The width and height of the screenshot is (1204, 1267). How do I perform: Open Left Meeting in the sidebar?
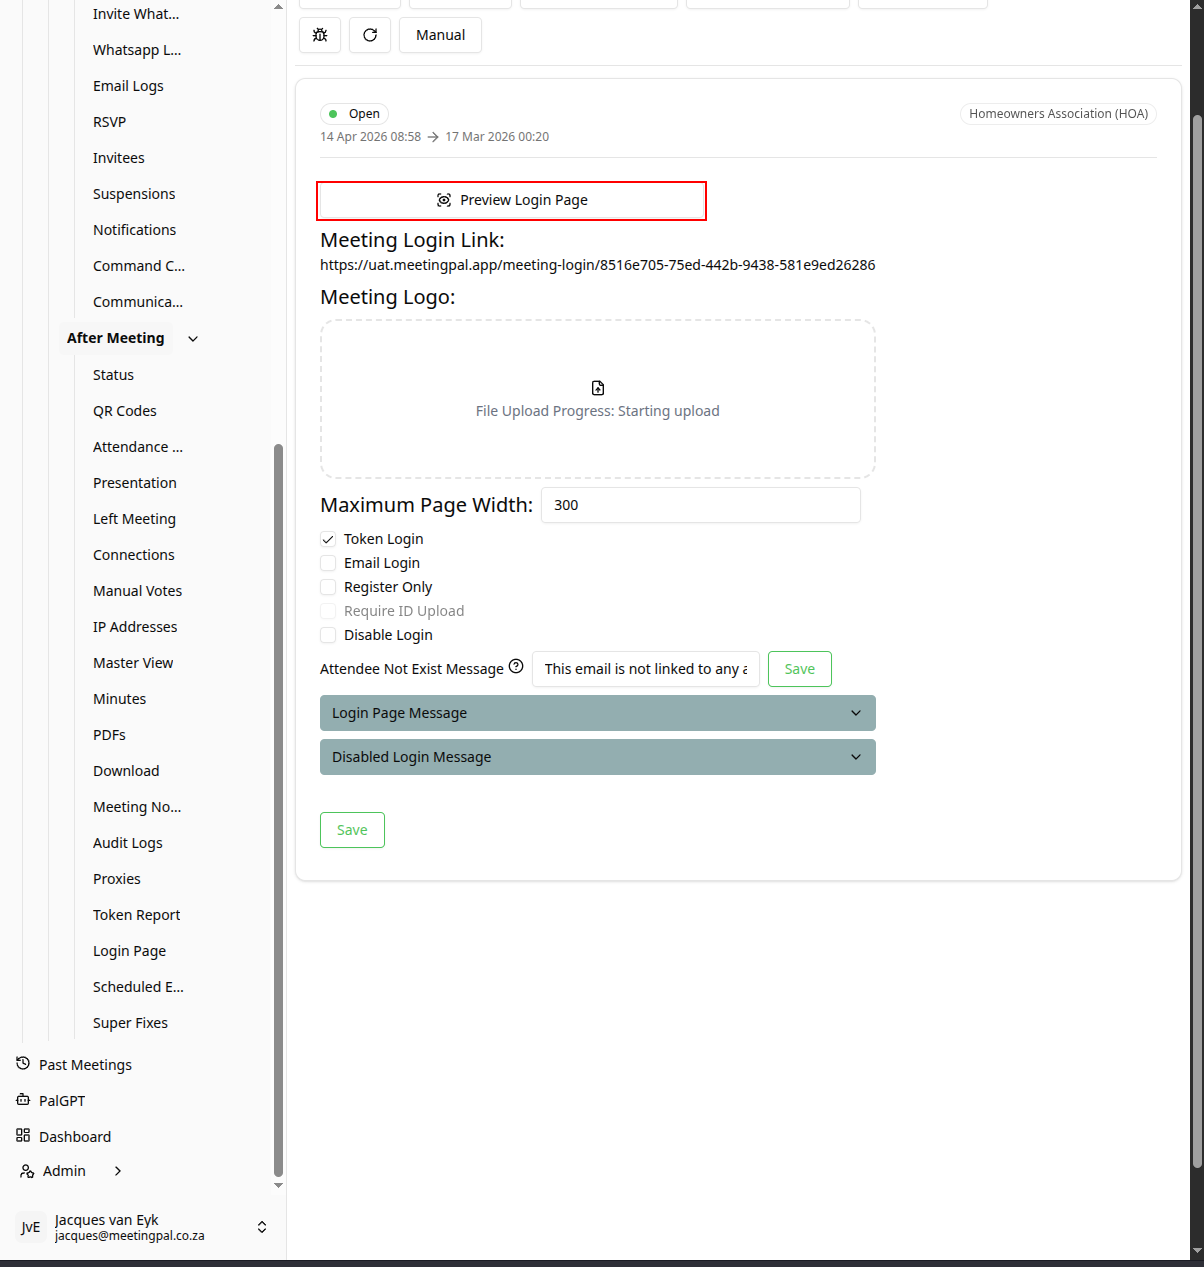click(x=134, y=519)
